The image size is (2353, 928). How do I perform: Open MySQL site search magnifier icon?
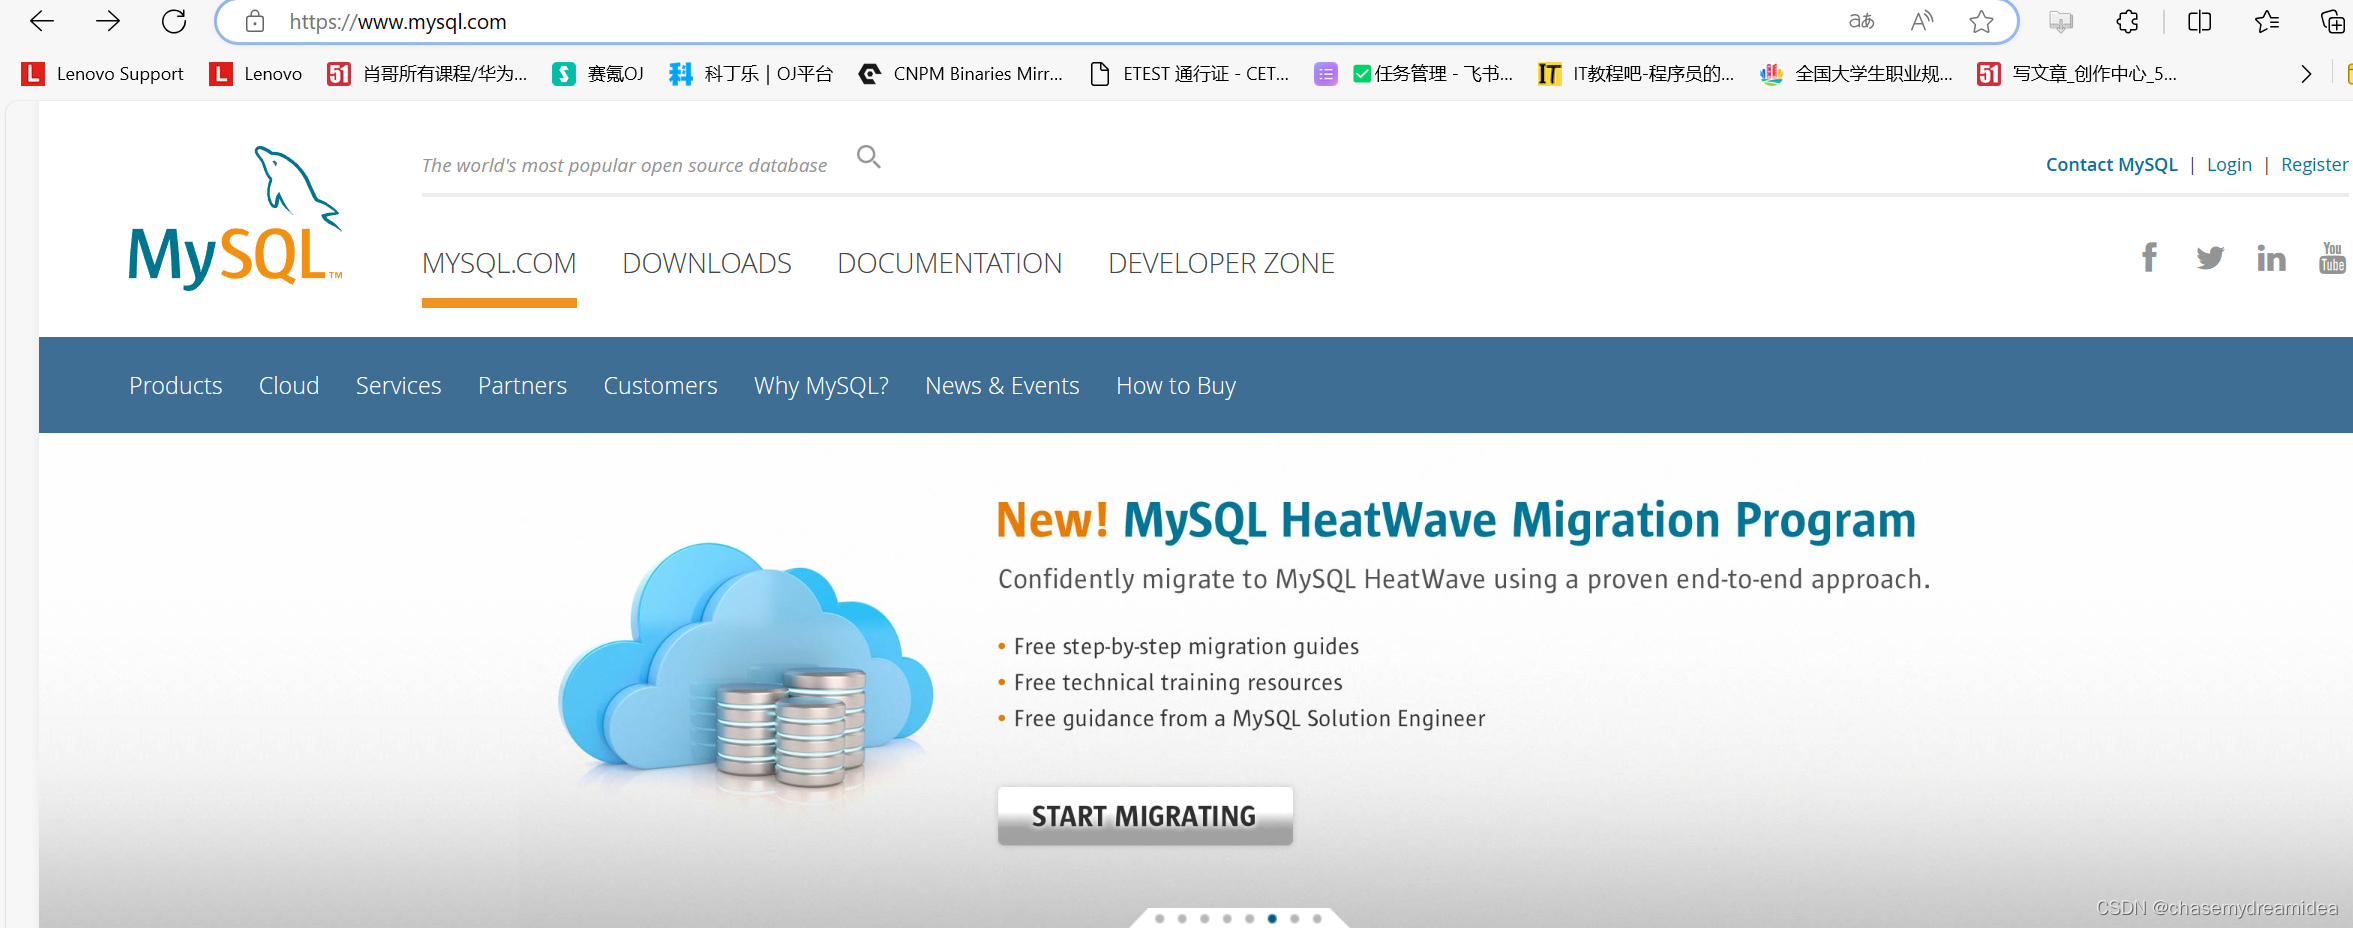[869, 157]
